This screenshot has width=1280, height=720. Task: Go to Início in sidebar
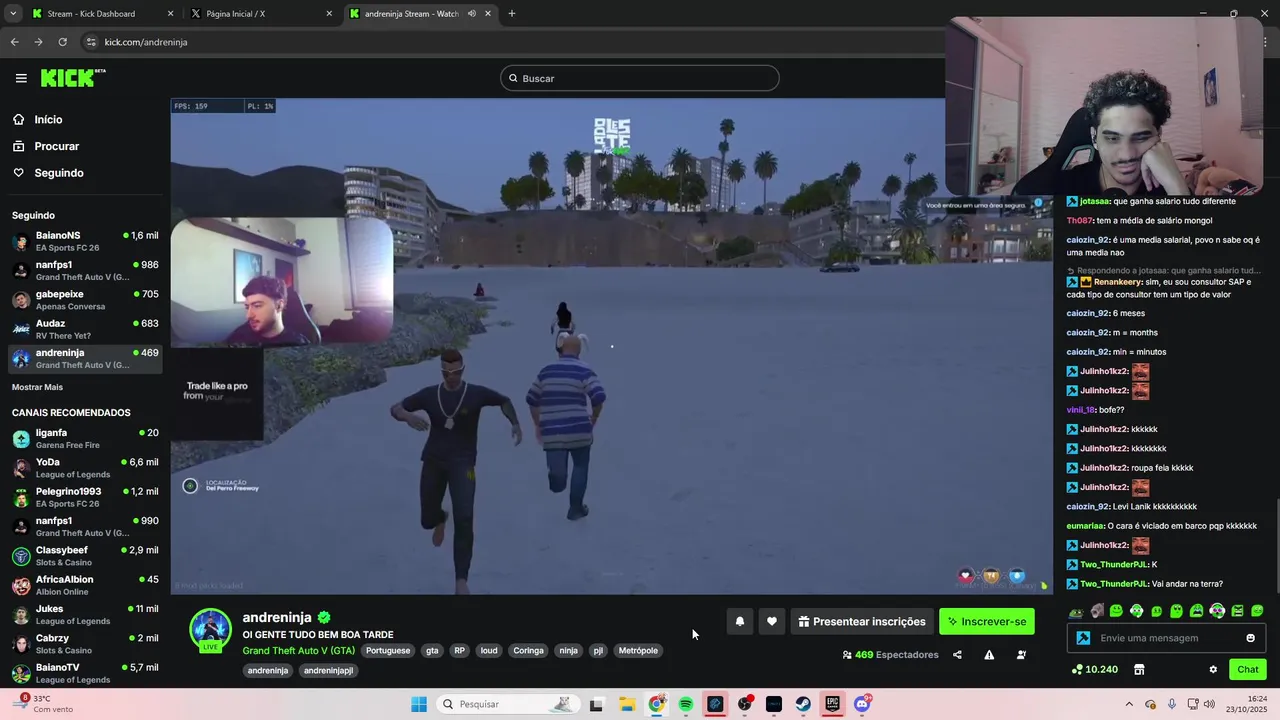click(x=48, y=120)
